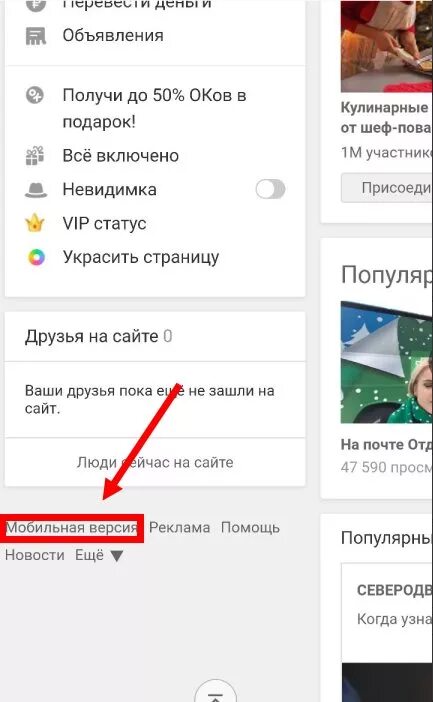The image size is (433, 702).
Task: Click Люди сейчас на сайте link
Action: pyautogui.click(x=155, y=462)
